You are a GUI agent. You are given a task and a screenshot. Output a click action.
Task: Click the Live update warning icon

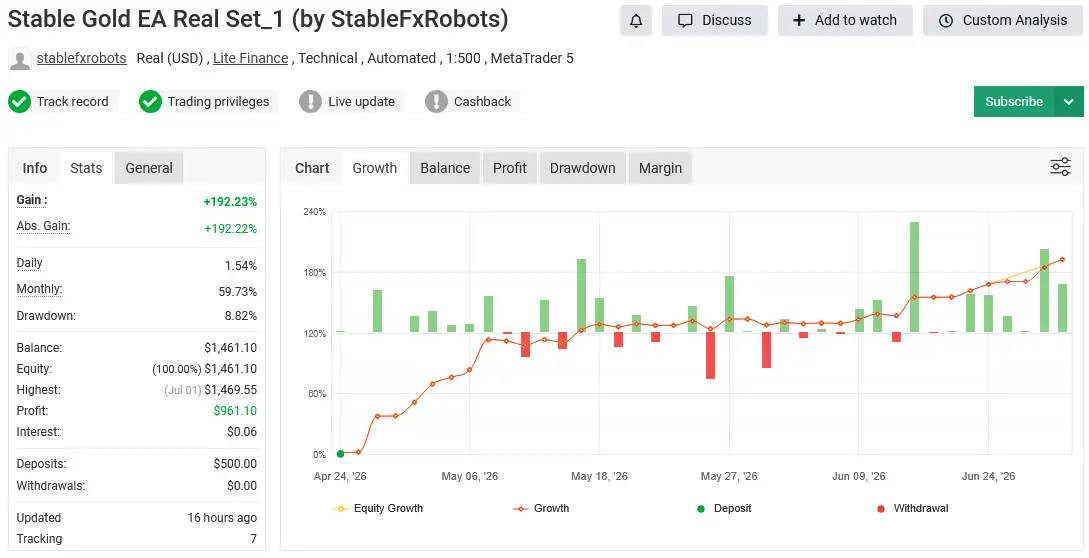(x=310, y=101)
